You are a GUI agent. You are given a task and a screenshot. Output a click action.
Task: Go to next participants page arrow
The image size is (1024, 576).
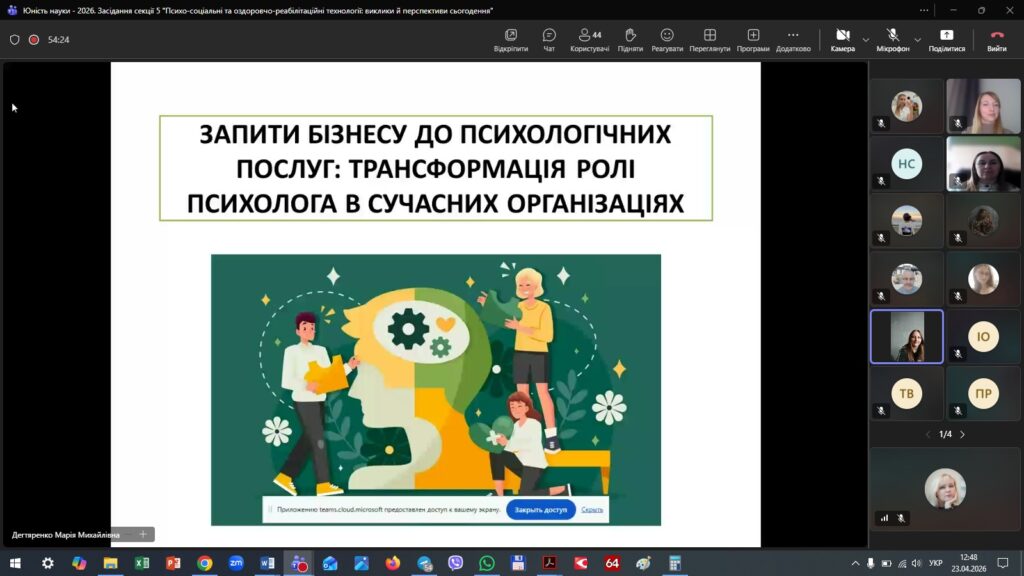(x=963, y=434)
